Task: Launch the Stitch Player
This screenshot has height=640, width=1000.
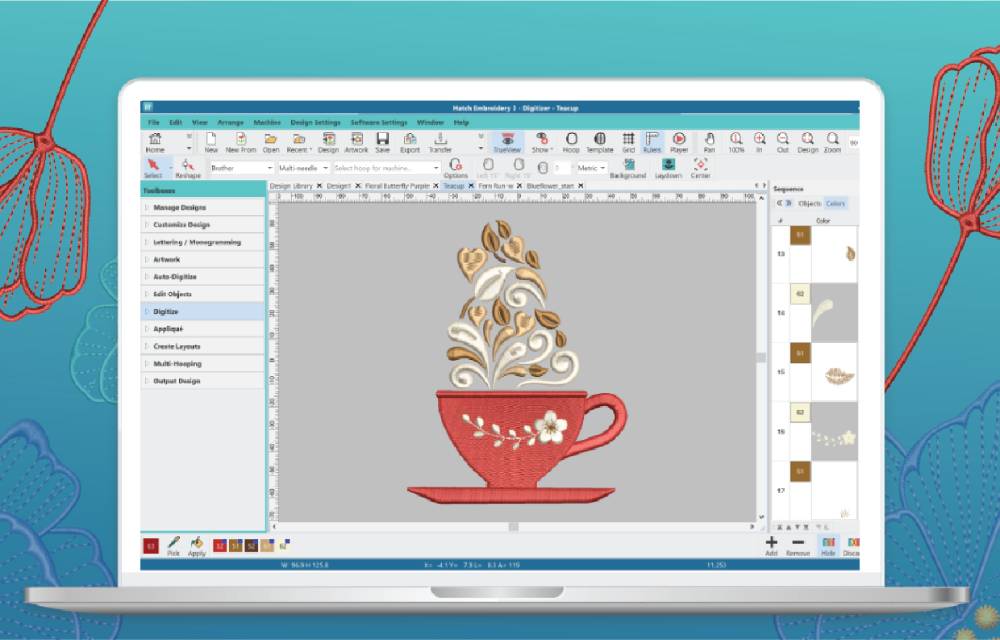Action: (x=678, y=141)
